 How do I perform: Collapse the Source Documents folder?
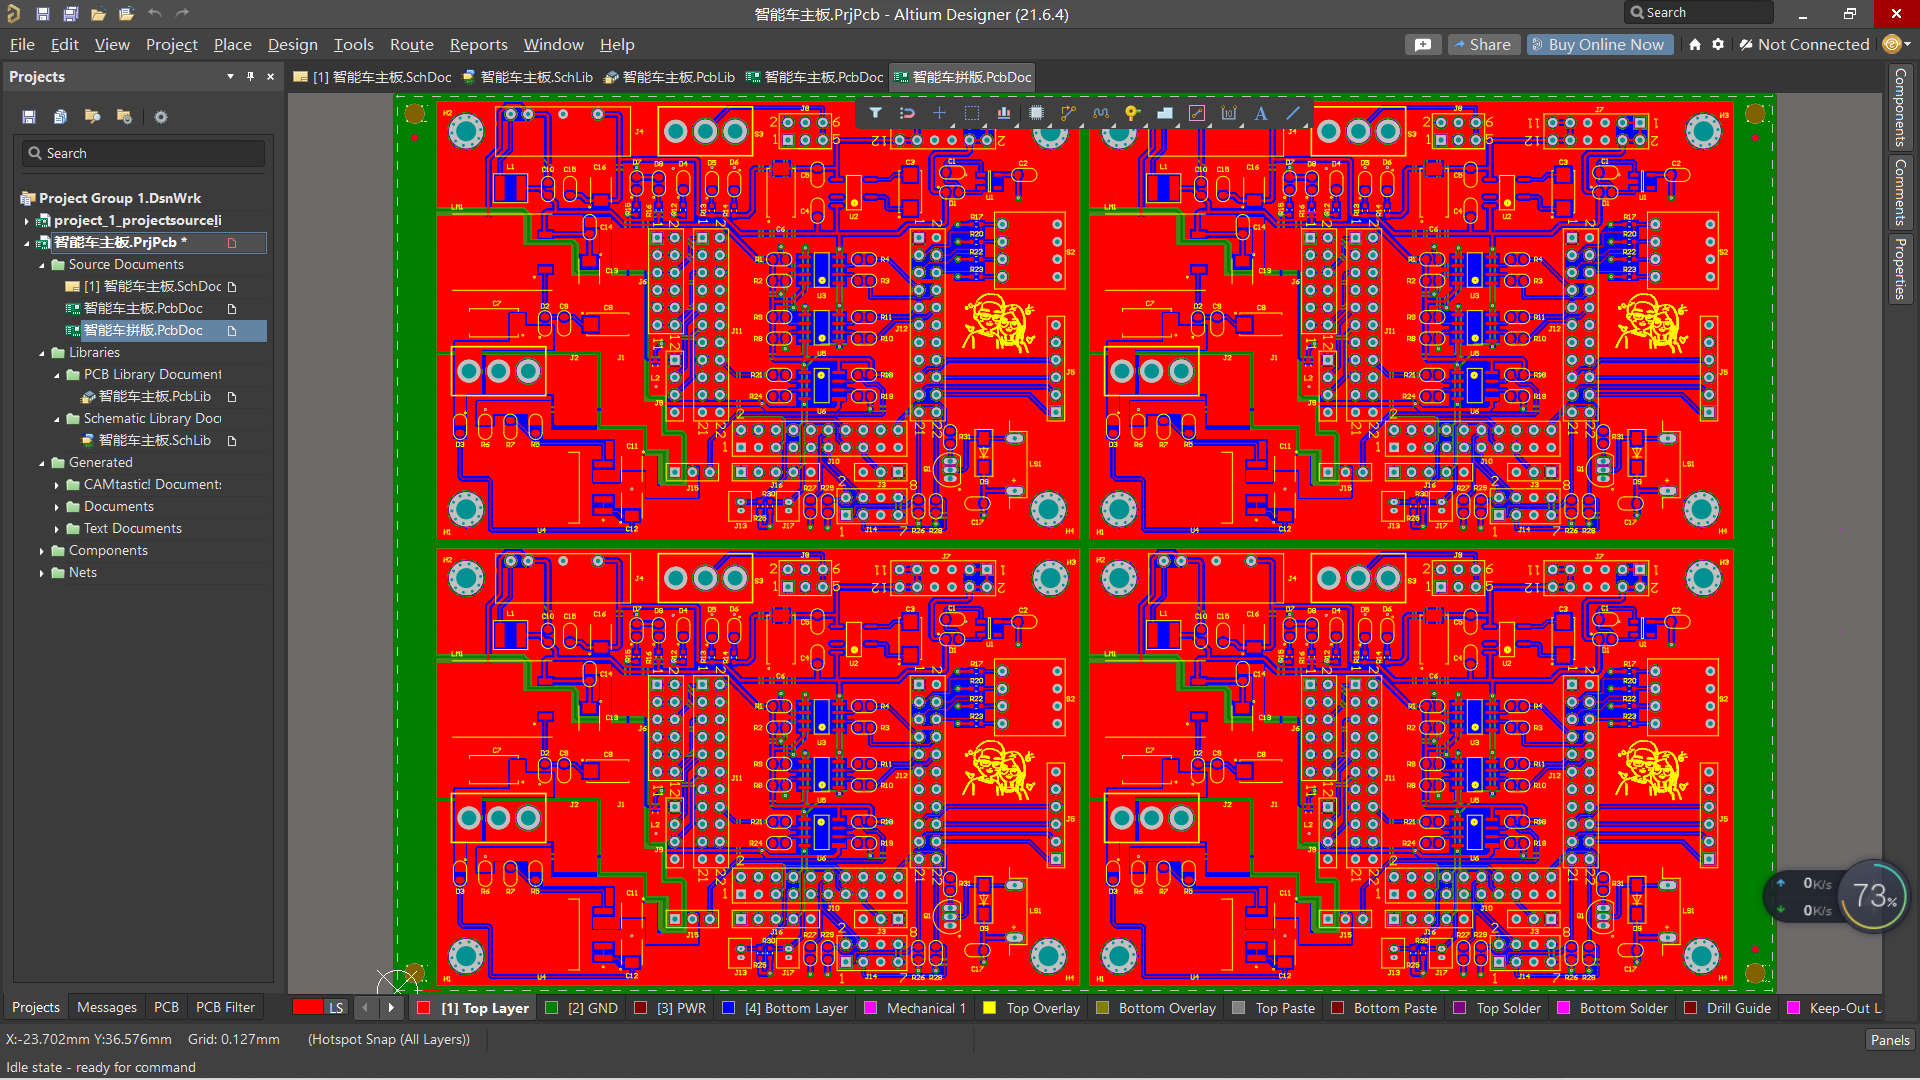click(x=43, y=265)
